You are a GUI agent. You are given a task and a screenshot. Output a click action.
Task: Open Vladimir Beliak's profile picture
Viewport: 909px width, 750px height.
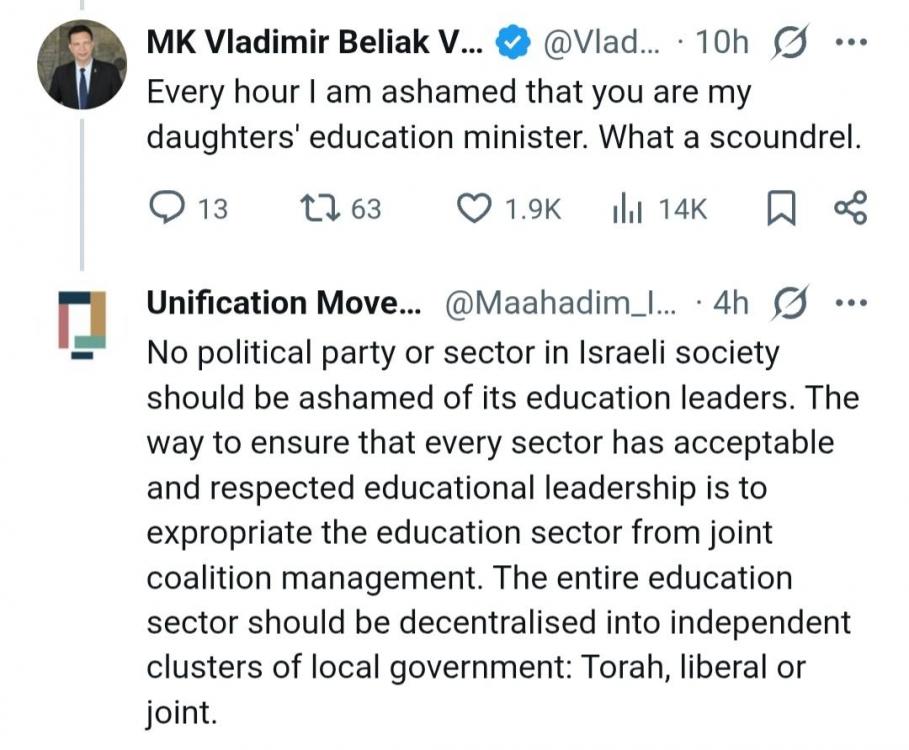click(82, 65)
